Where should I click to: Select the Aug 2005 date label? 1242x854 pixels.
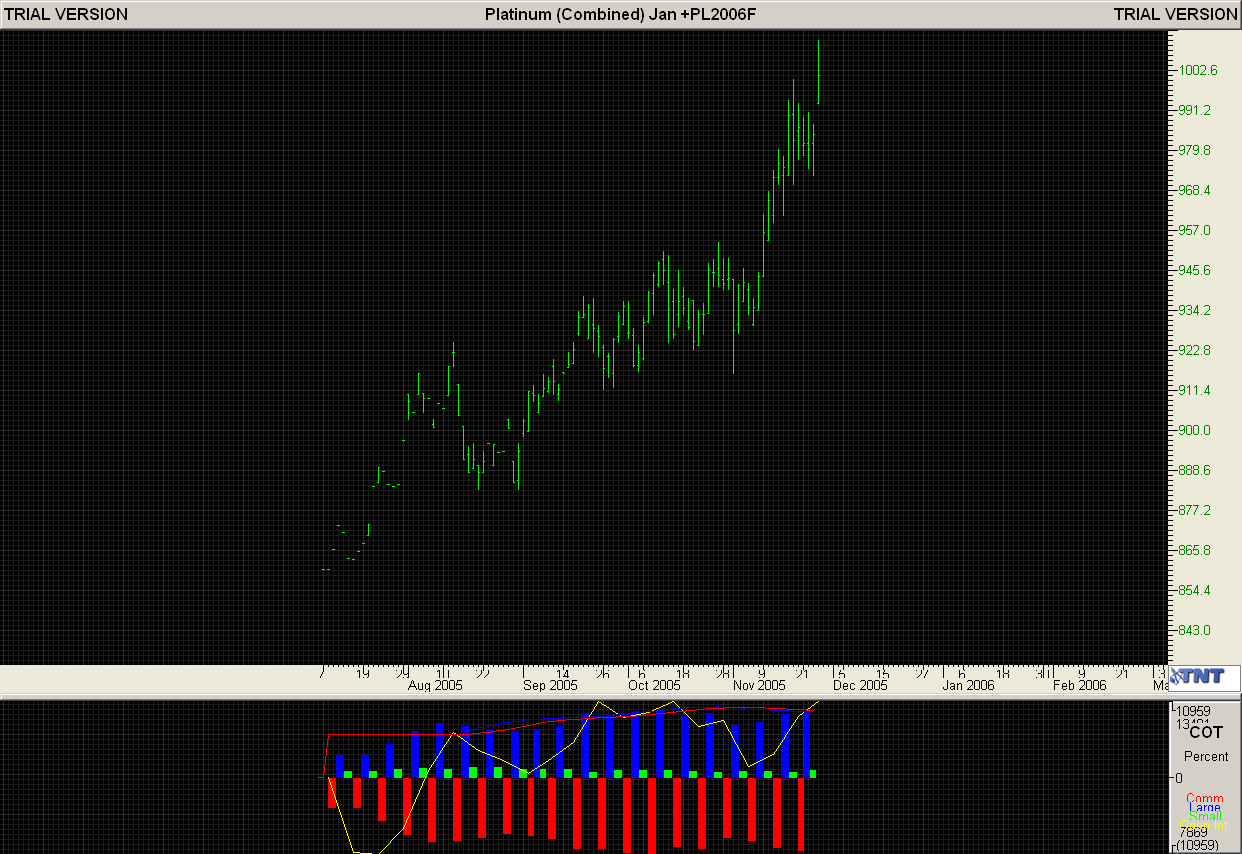click(435, 686)
